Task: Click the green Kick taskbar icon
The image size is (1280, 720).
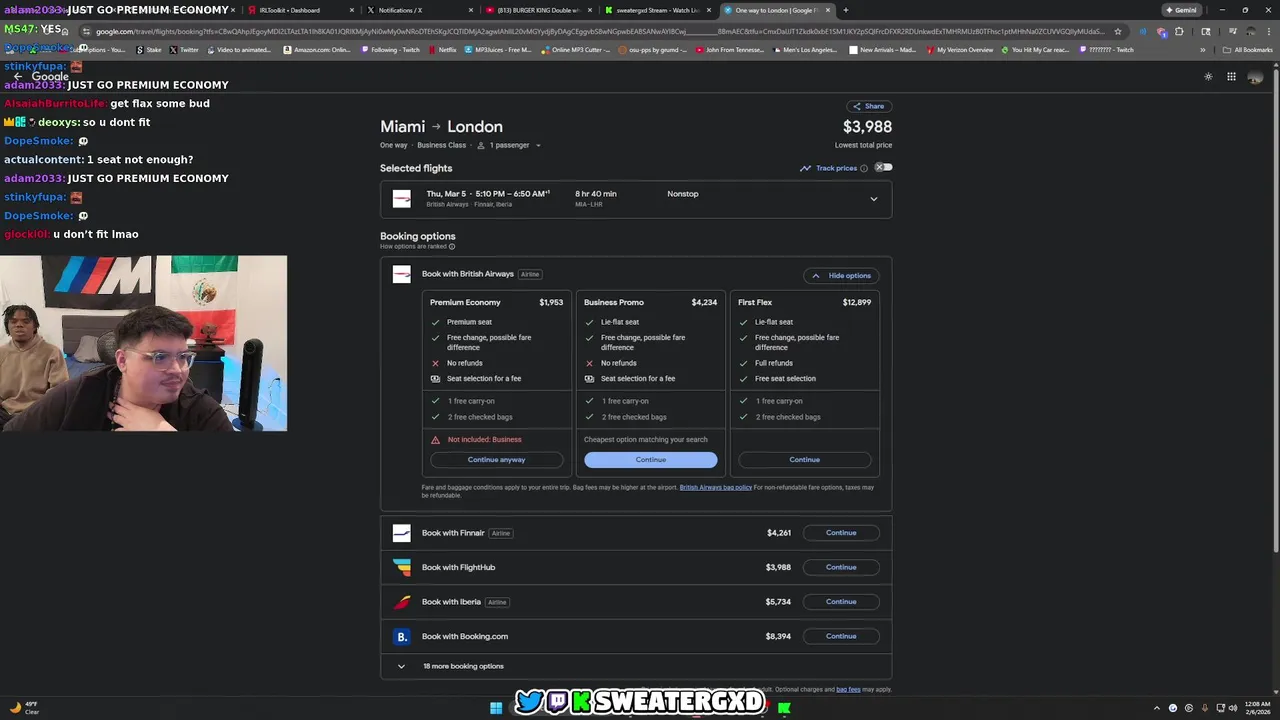Action: pos(784,708)
